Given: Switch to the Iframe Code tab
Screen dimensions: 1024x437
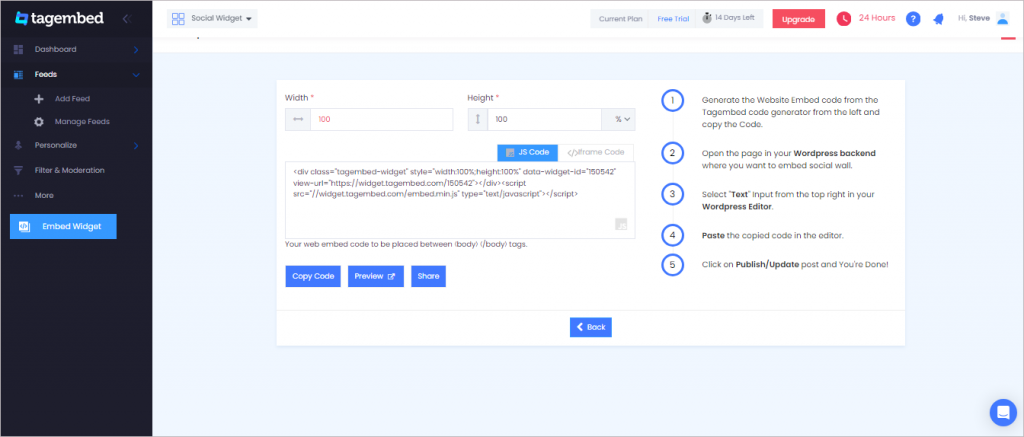Looking at the screenshot, I should 596,152.
